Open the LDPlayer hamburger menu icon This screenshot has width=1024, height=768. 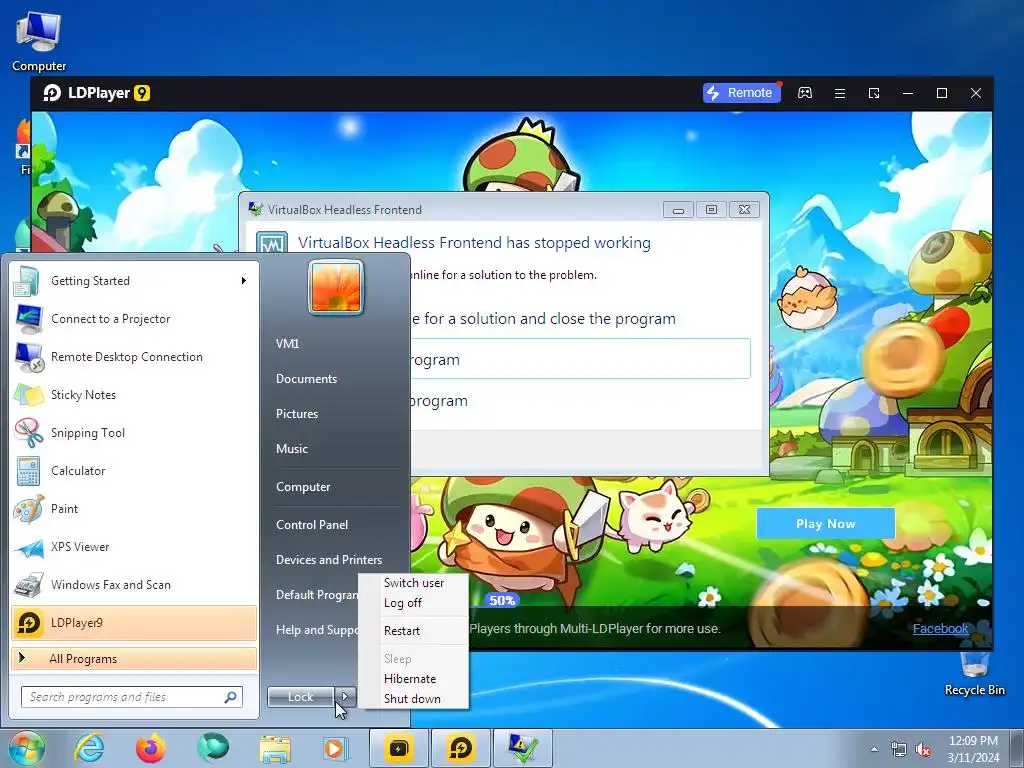(840, 93)
